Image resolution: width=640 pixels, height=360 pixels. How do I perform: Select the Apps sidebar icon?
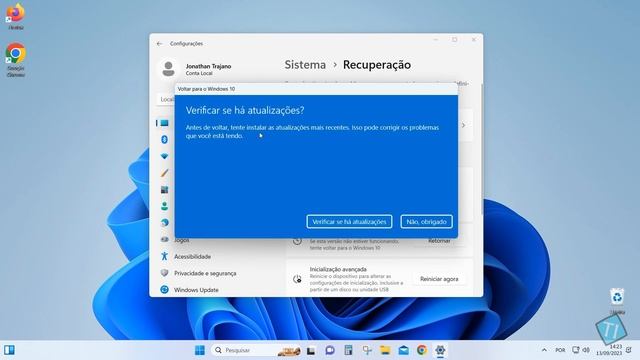coord(164,190)
